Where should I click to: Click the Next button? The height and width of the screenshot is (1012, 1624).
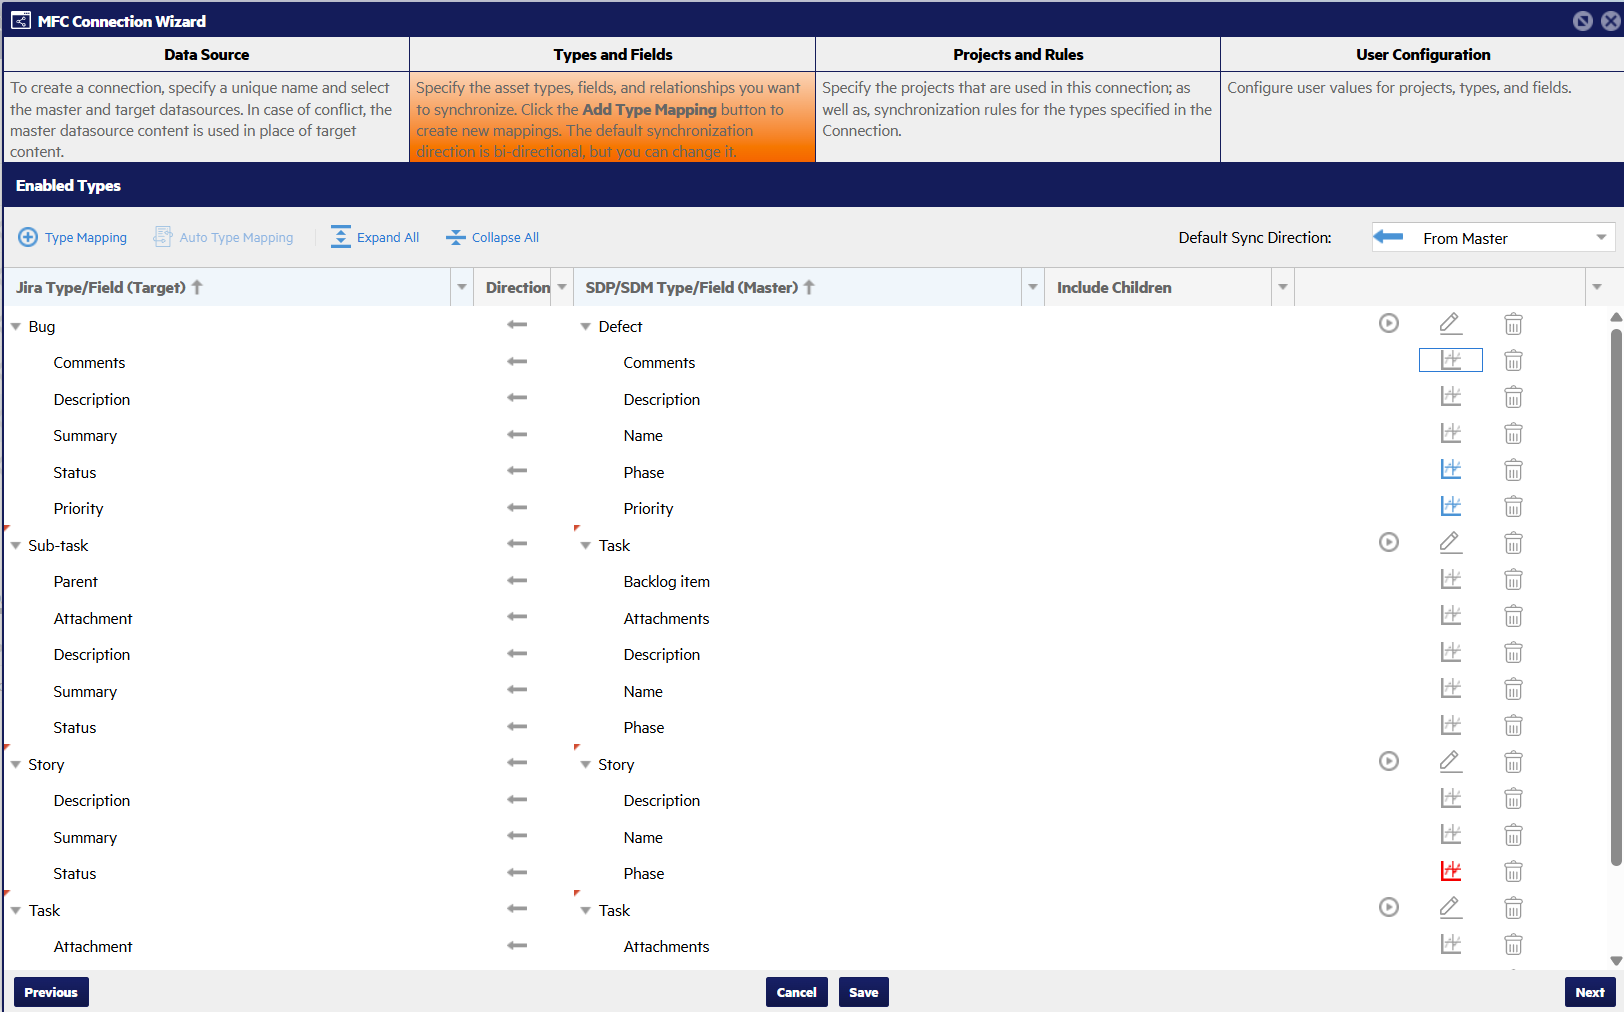click(1589, 992)
